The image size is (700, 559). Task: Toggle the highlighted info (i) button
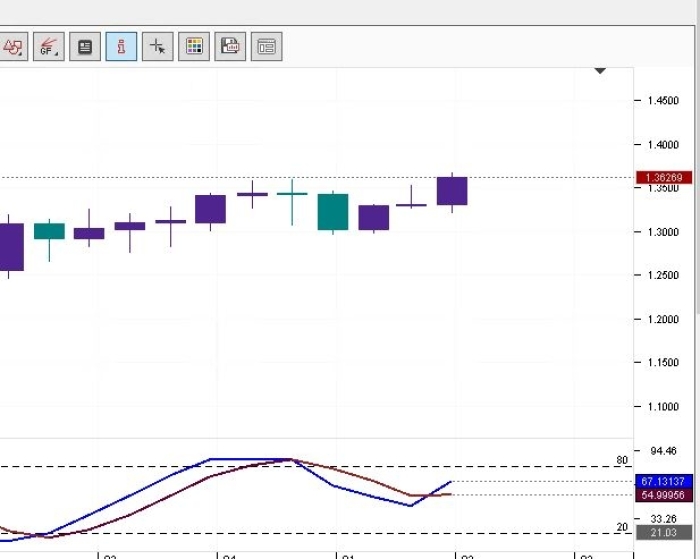(x=121, y=46)
